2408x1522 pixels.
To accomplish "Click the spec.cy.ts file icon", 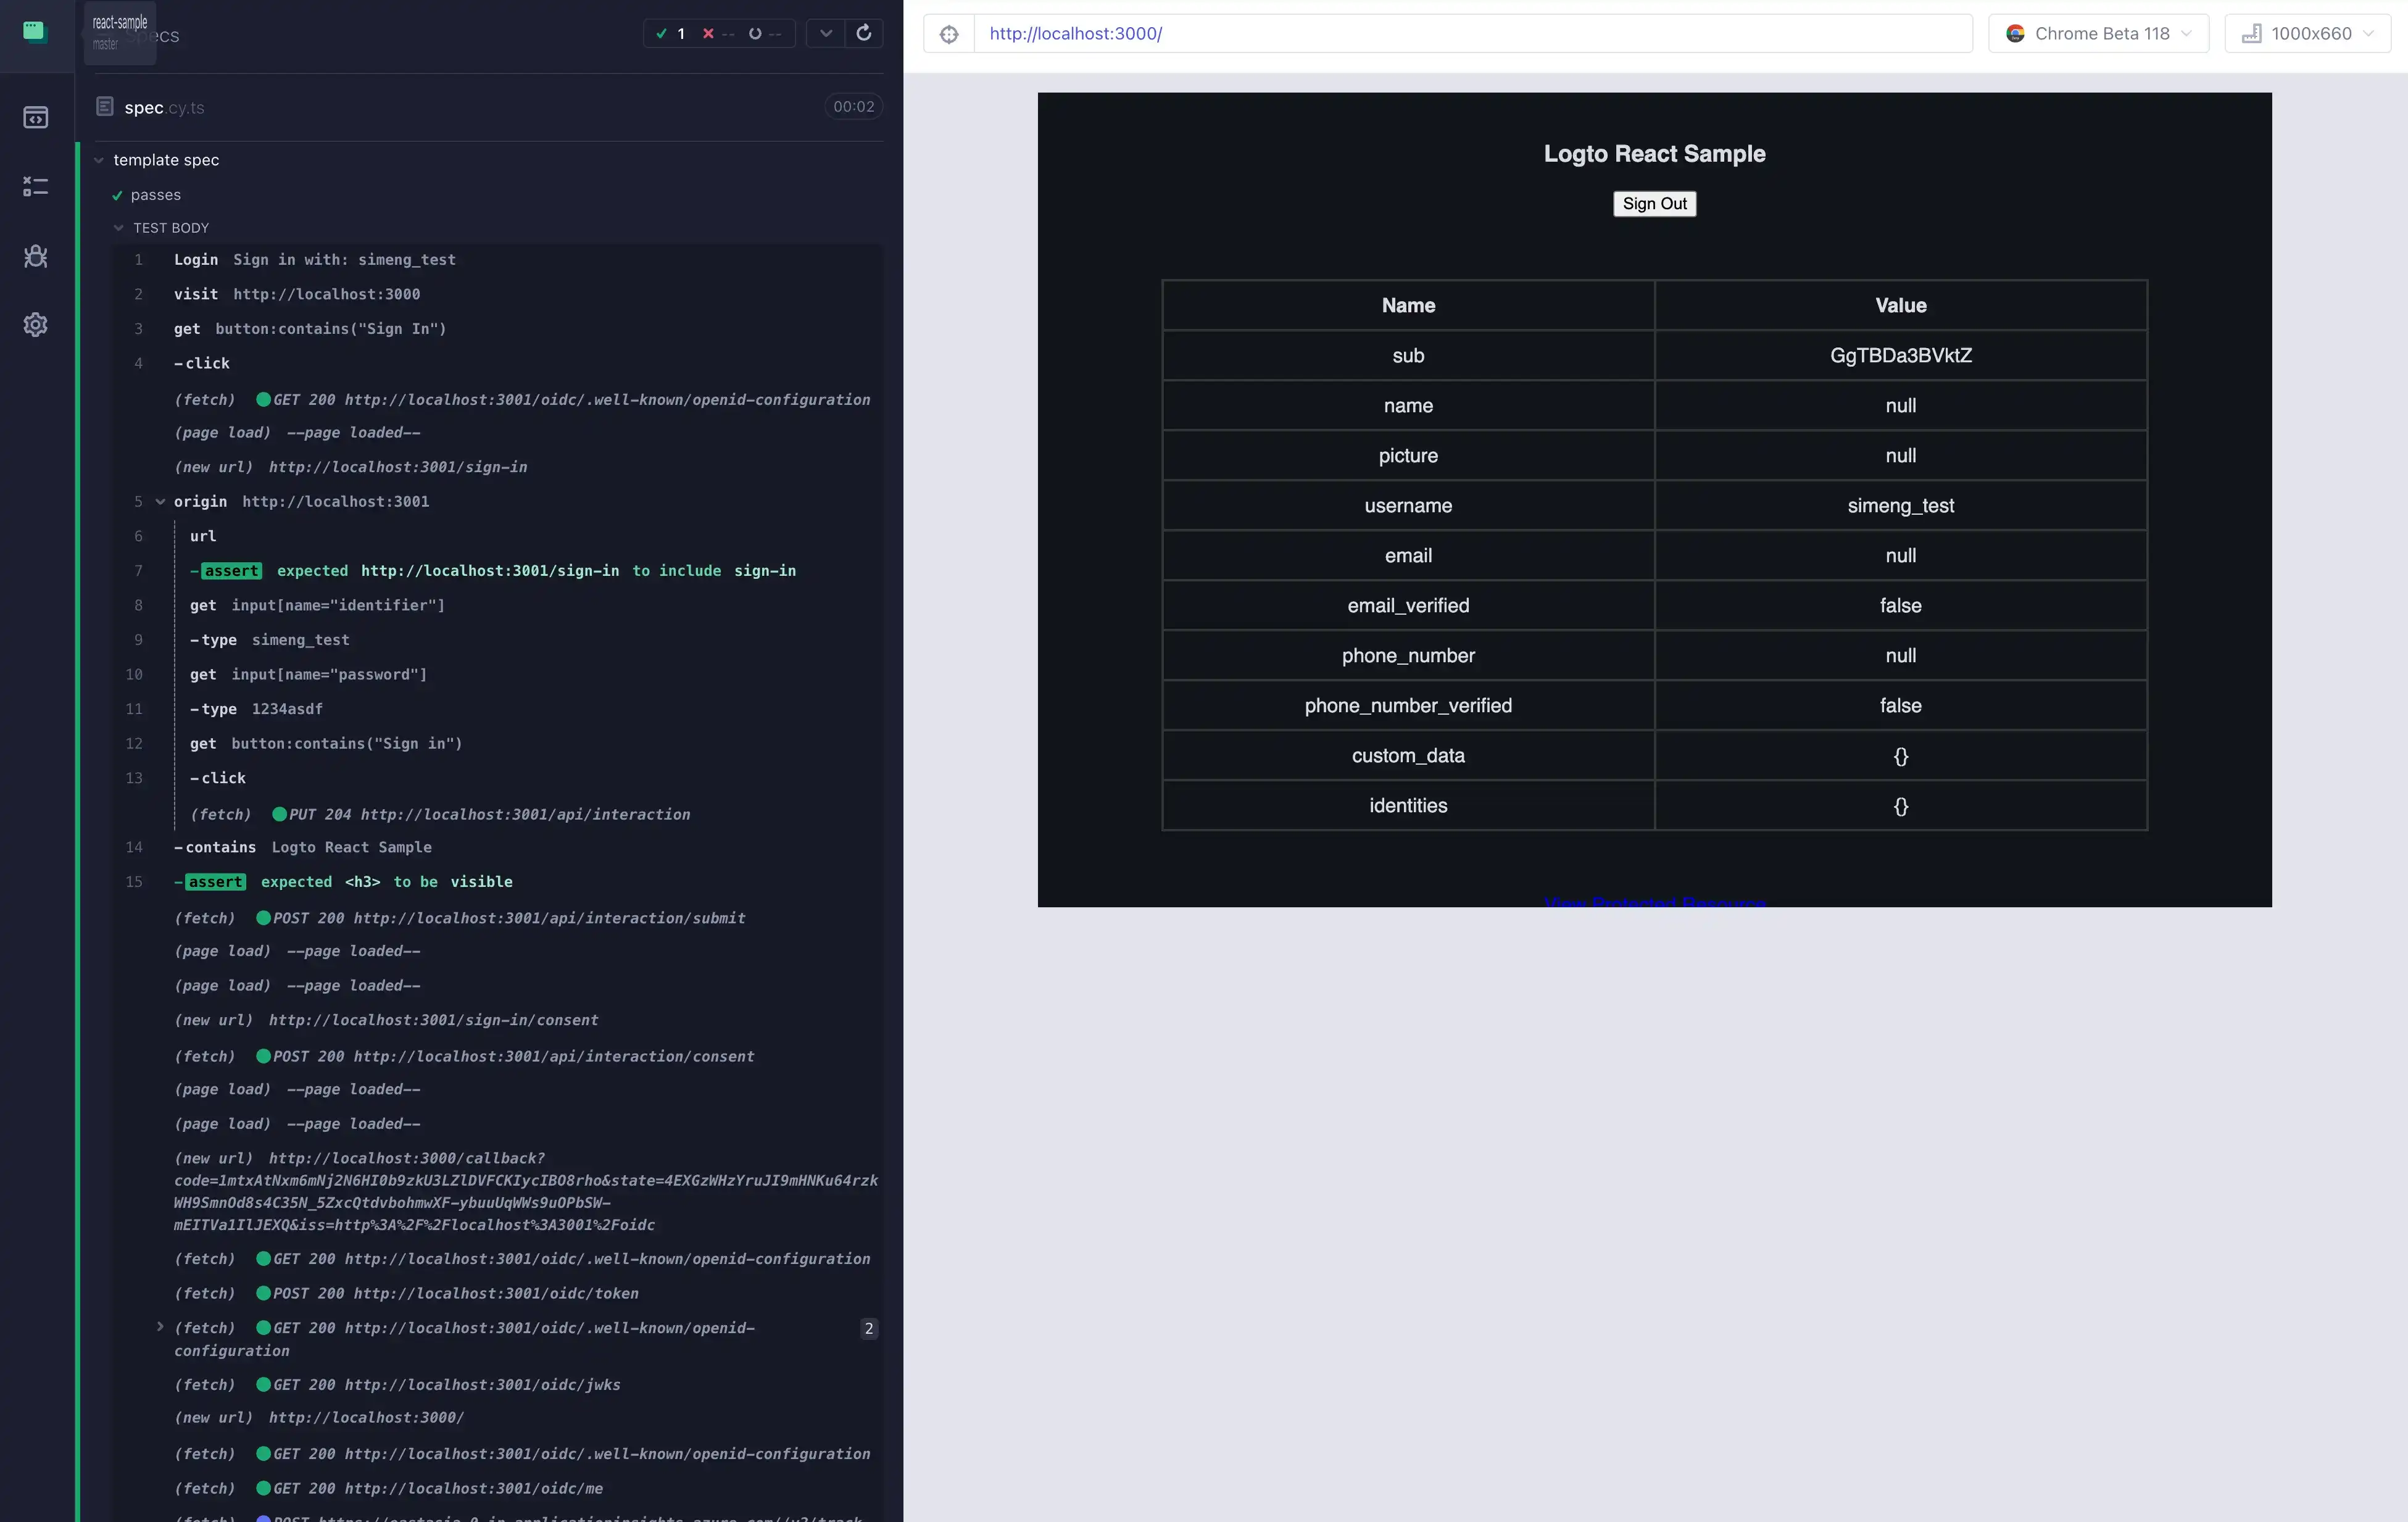I will click(104, 106).
